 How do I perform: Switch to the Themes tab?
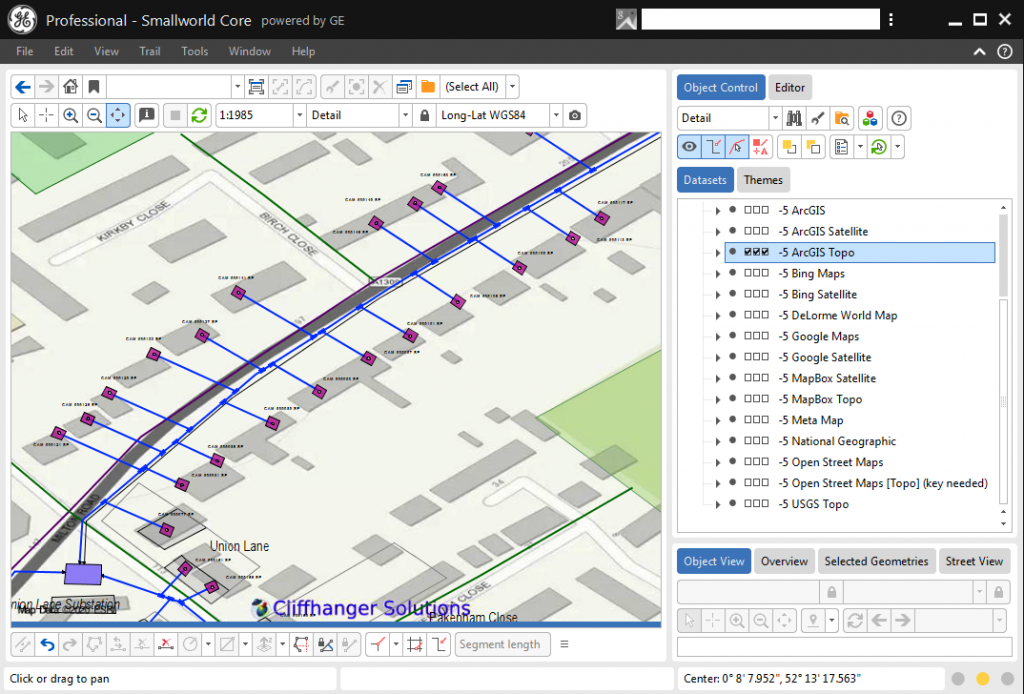click(x=763, y=180)
